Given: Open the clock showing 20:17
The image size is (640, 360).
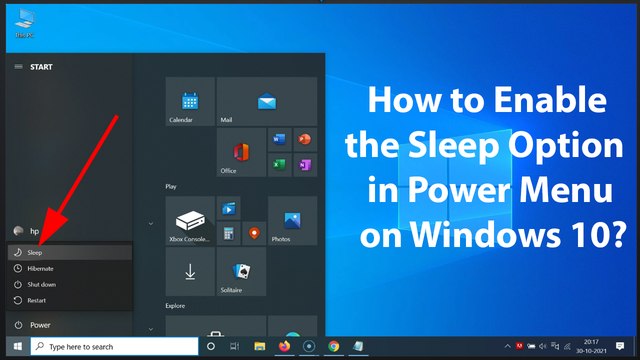Looking at the screenshot, I should [591, 347].
